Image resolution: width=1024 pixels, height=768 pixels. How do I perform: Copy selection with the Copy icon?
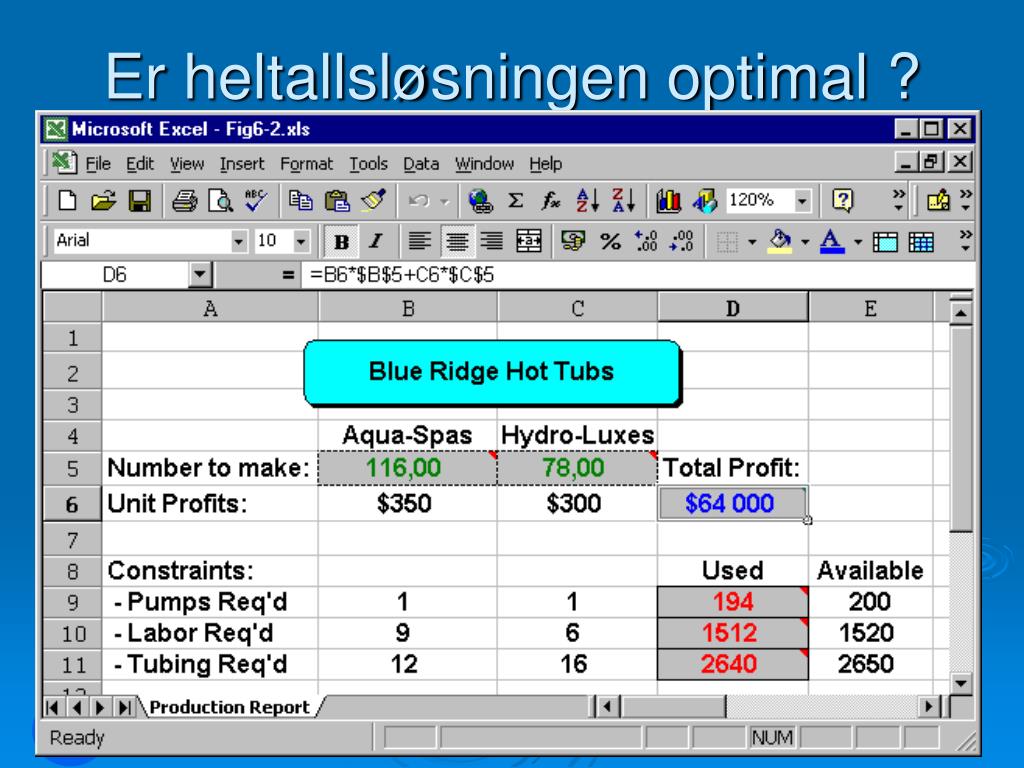300,200
